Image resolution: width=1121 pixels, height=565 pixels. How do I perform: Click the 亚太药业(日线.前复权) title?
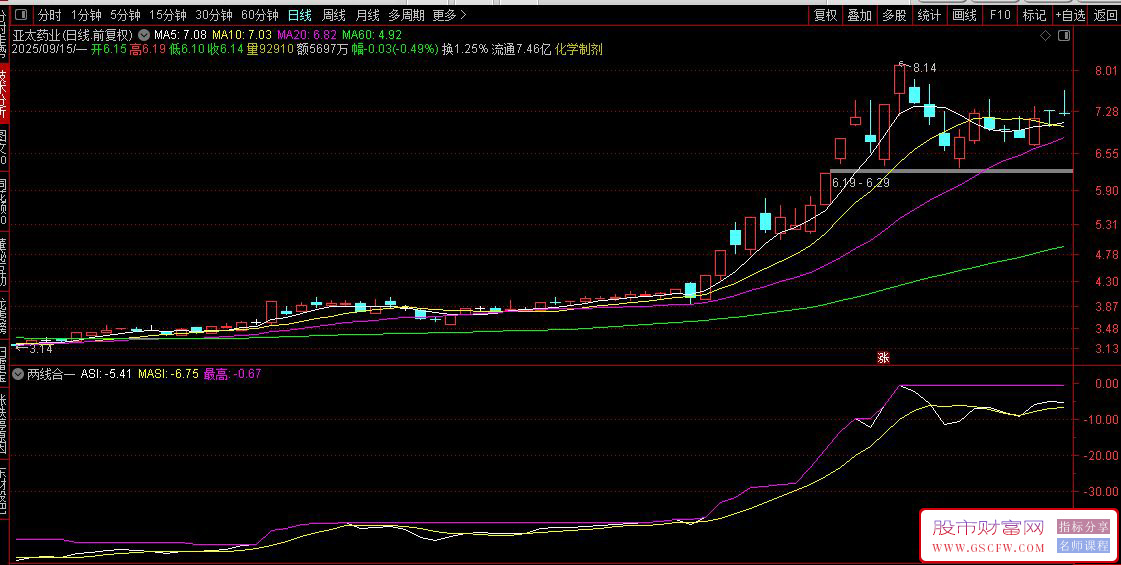click(73, 34)
